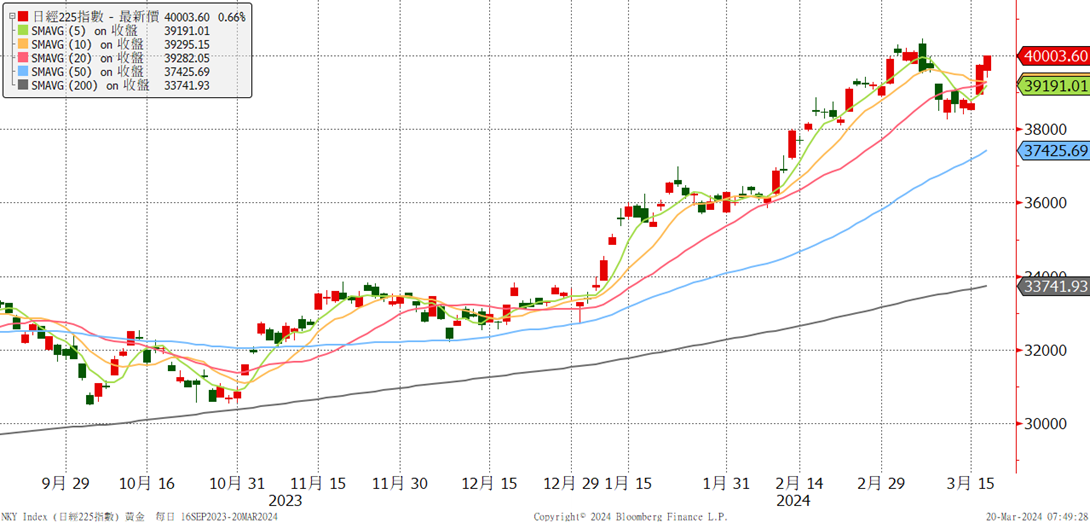Select the legend label 'SMAVG (50) on 收盤'

87,72
